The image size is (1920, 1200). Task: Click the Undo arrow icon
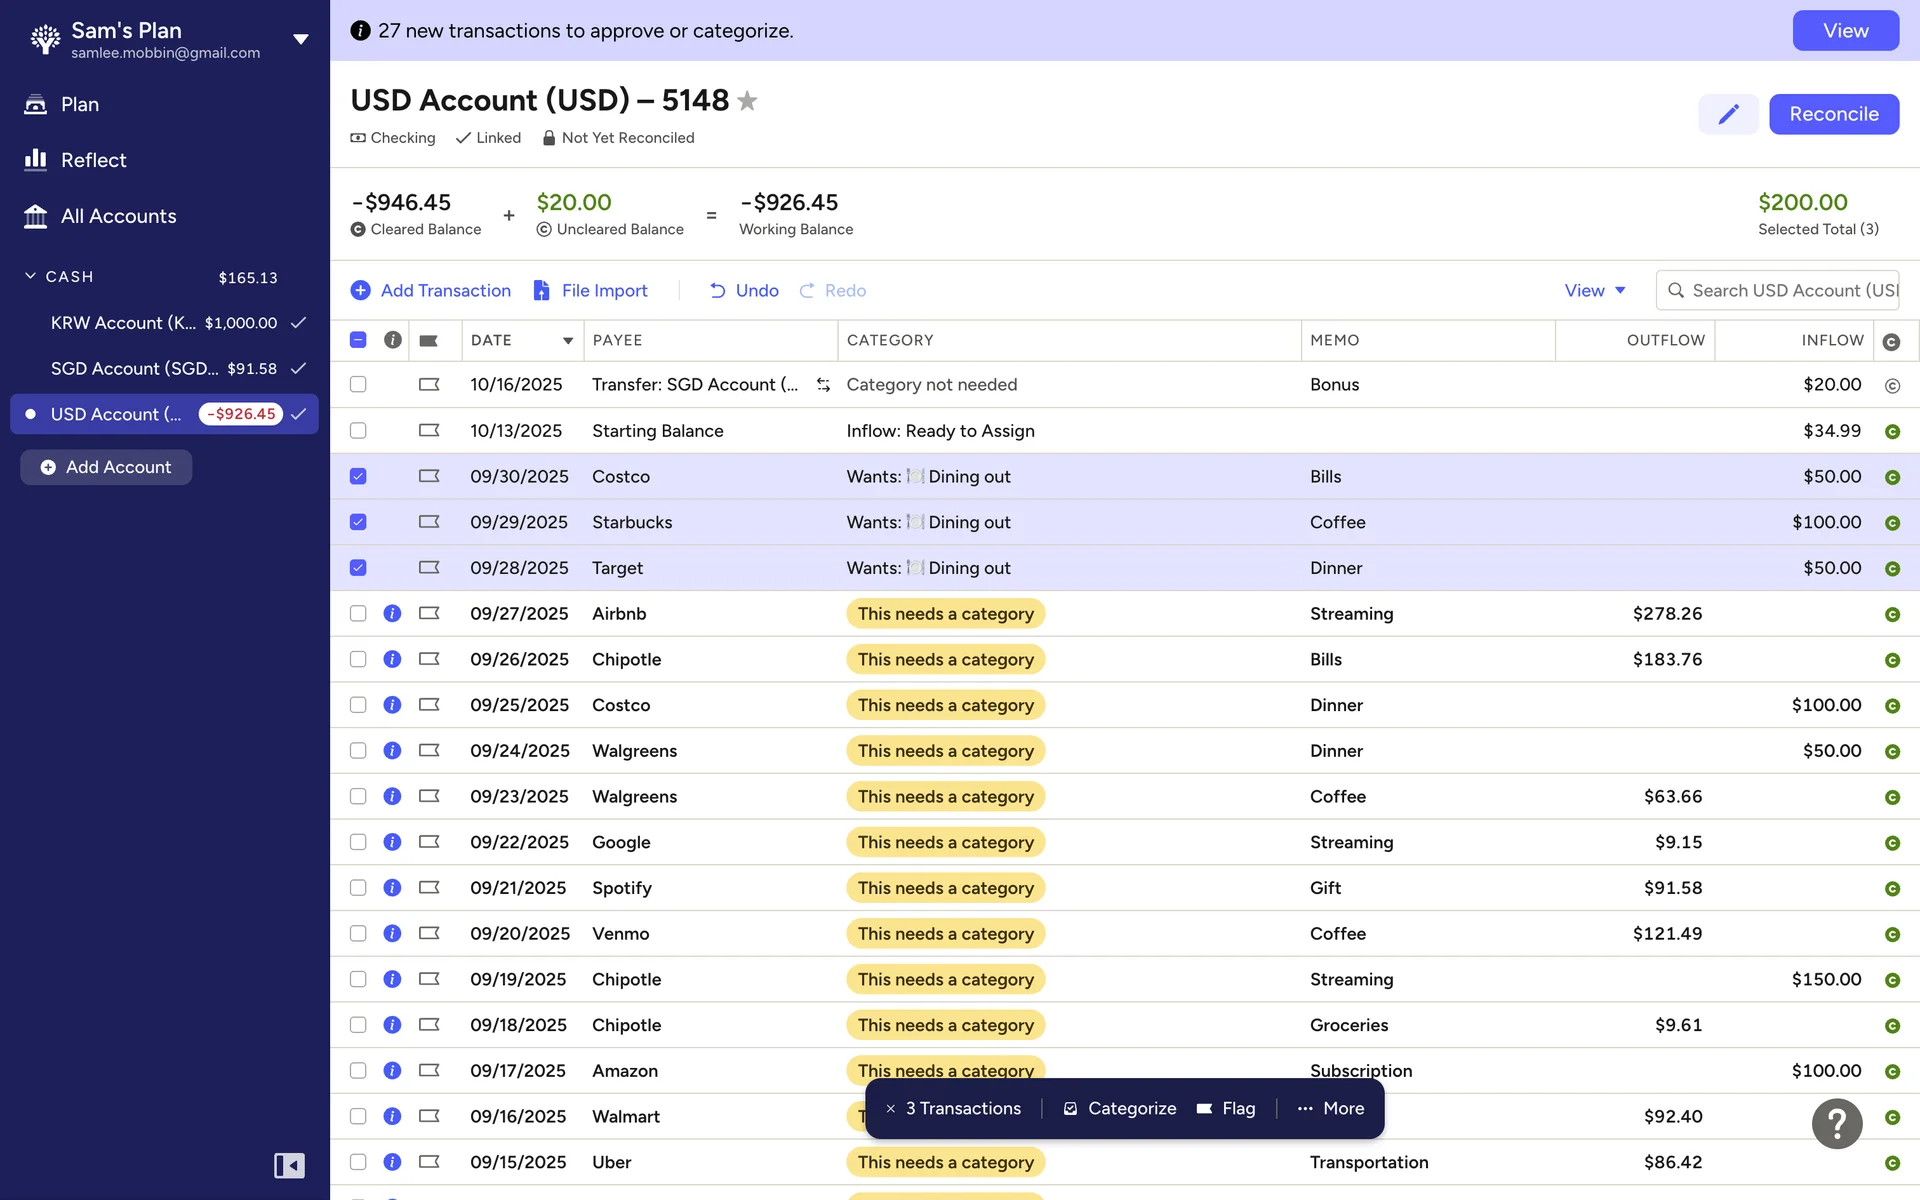pos(717,291)
